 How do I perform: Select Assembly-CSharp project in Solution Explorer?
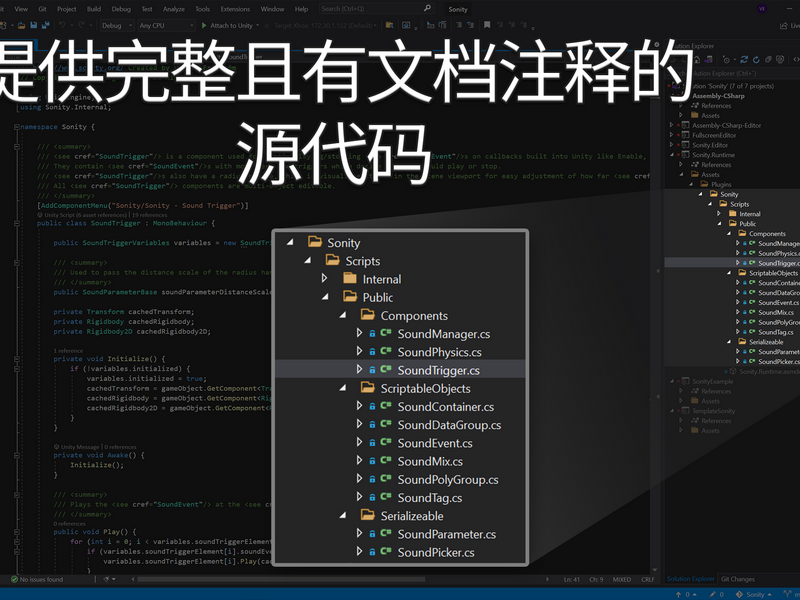718,96
